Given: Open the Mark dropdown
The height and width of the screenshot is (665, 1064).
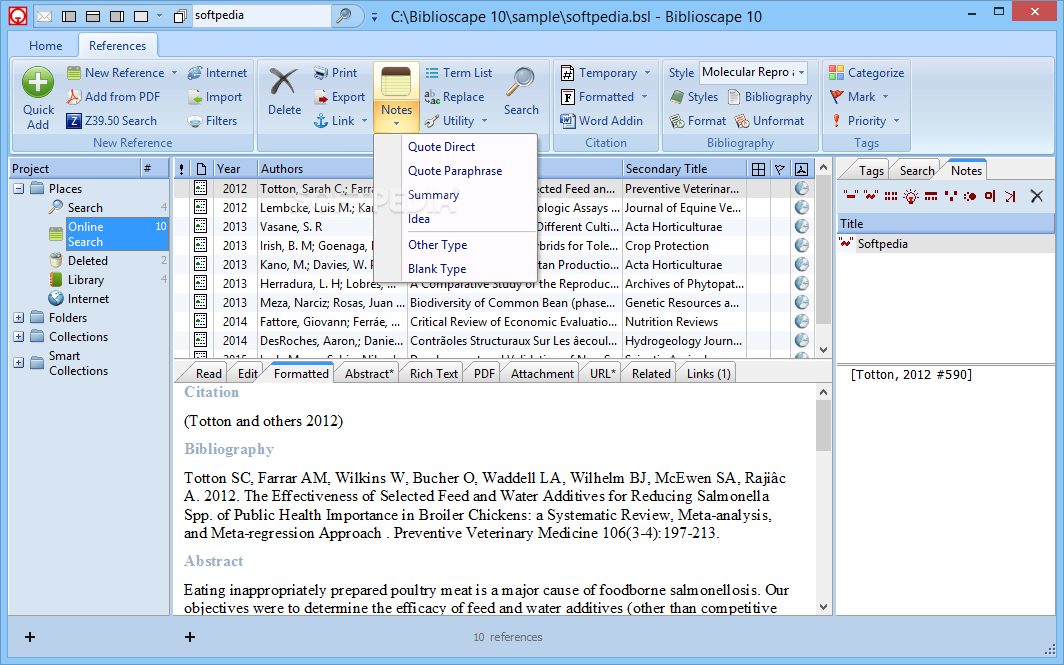Looking at the screenshot, I should 885,97.
